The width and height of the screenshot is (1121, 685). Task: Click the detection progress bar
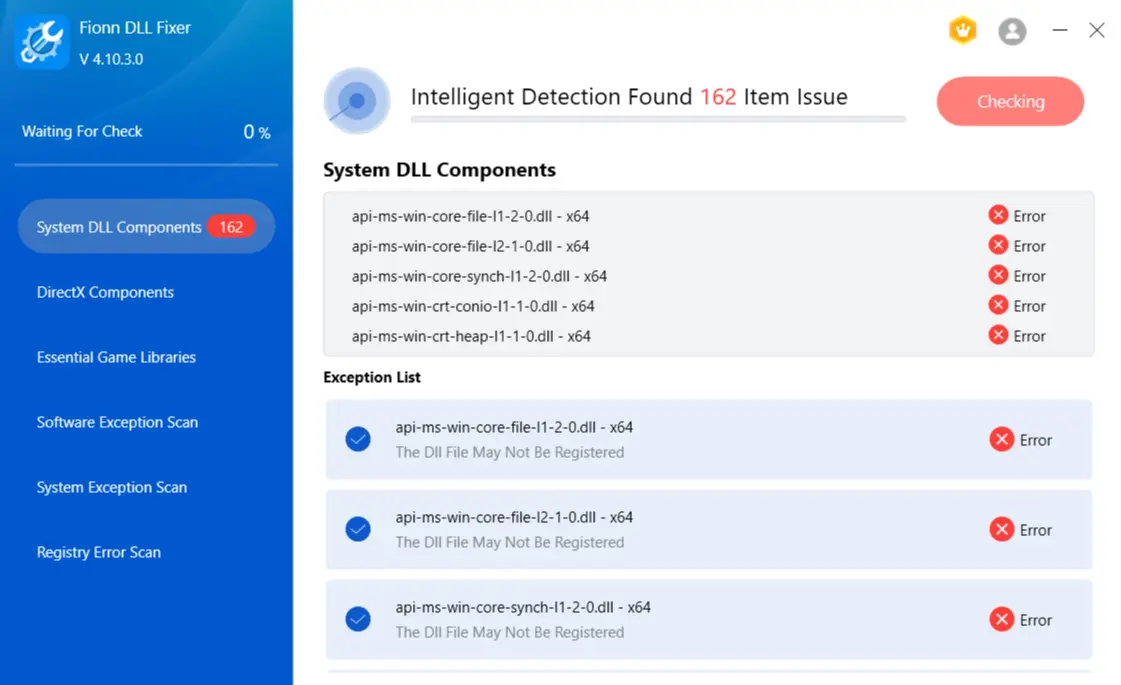tap(658, 119)
